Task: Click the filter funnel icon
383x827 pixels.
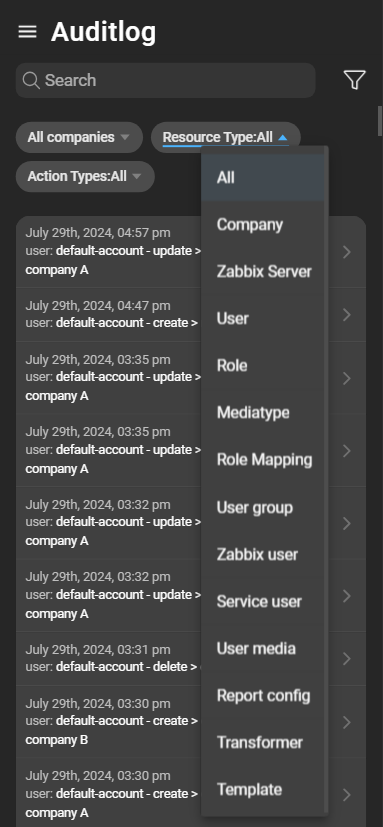Action: (355, 80)
